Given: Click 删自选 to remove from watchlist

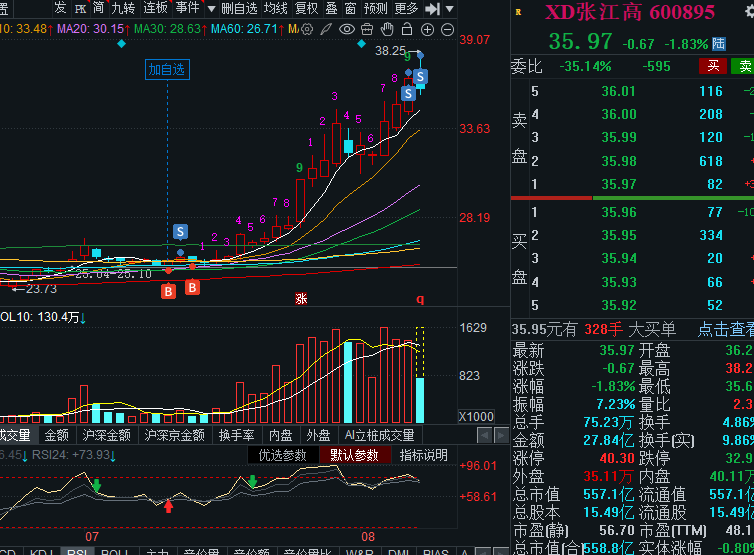Looking at the screenshot, I should [239, 8].
